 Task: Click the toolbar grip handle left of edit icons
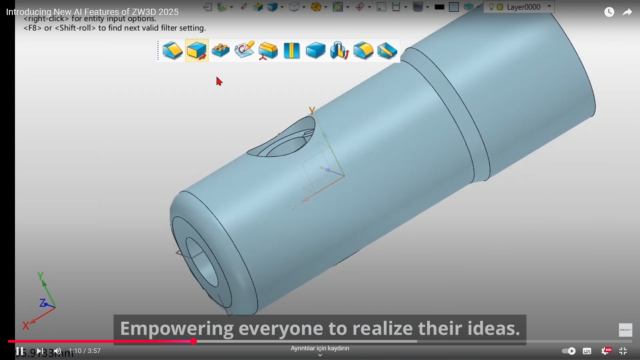158,51
